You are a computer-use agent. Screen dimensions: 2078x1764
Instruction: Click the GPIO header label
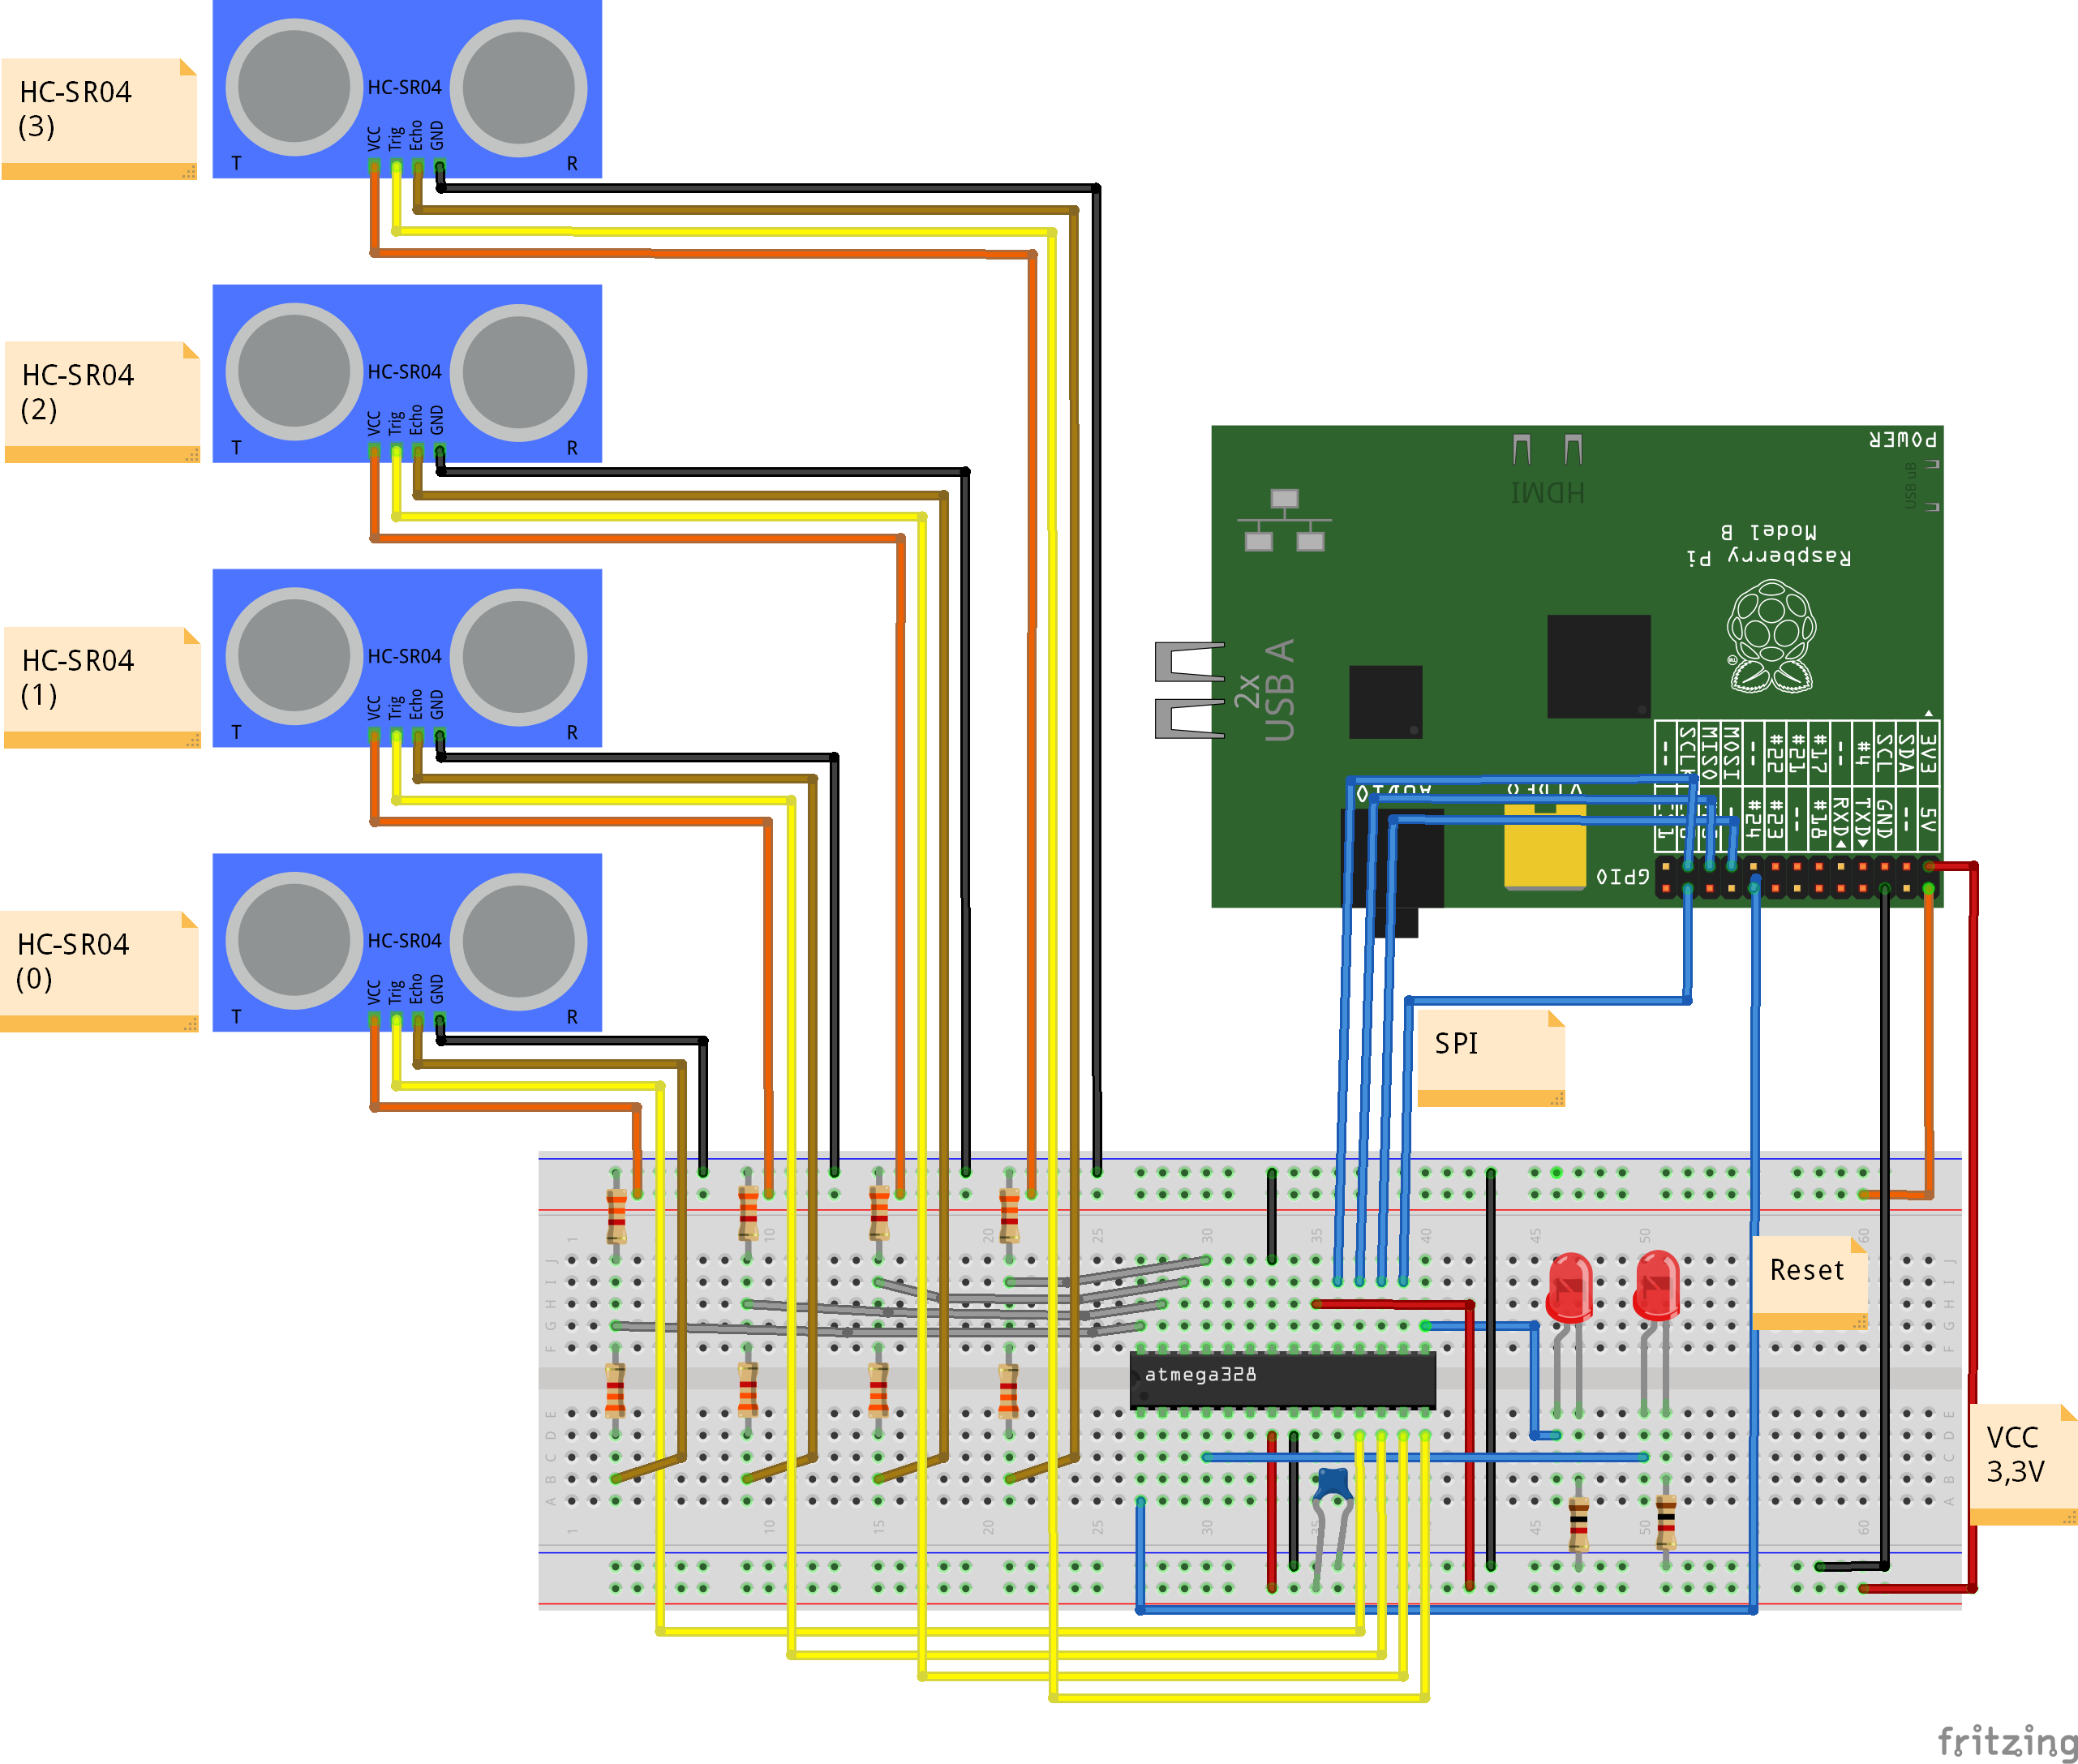(1622, 877)
